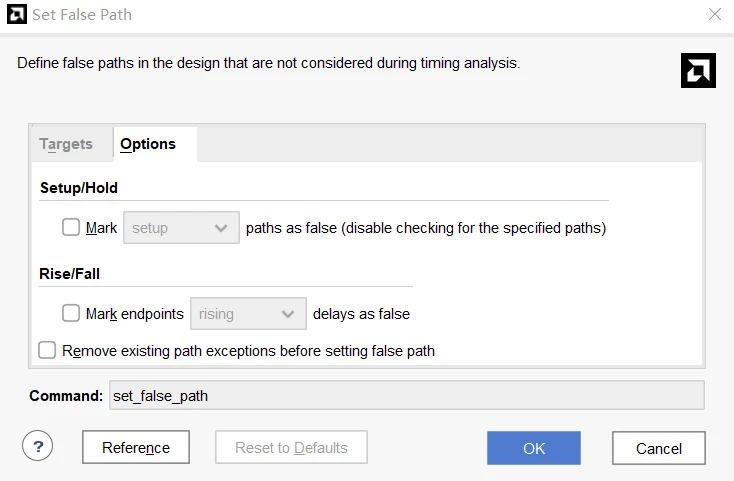734x481 pixels.
Task: Check Remove existing path exceptions option
Action: [x=47, y=350]
